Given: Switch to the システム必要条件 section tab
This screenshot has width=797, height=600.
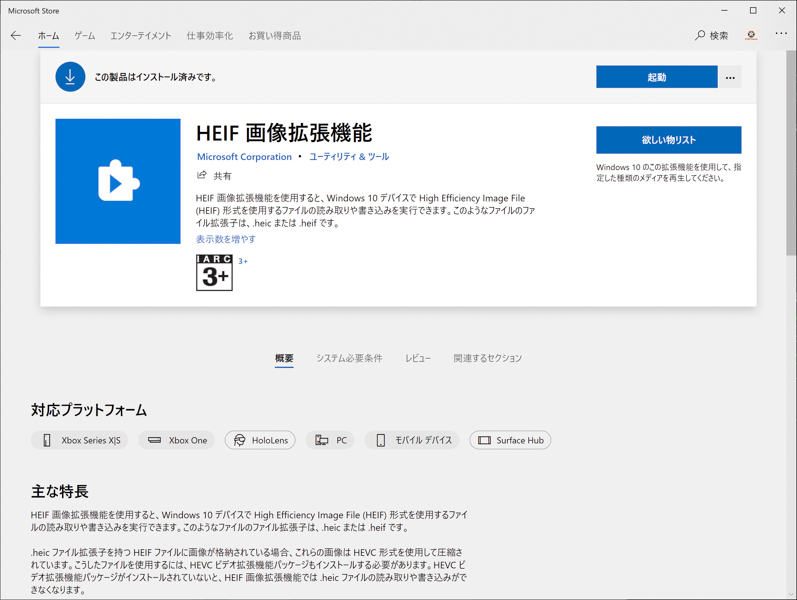Looking at the screenshot, I should 349,358.
